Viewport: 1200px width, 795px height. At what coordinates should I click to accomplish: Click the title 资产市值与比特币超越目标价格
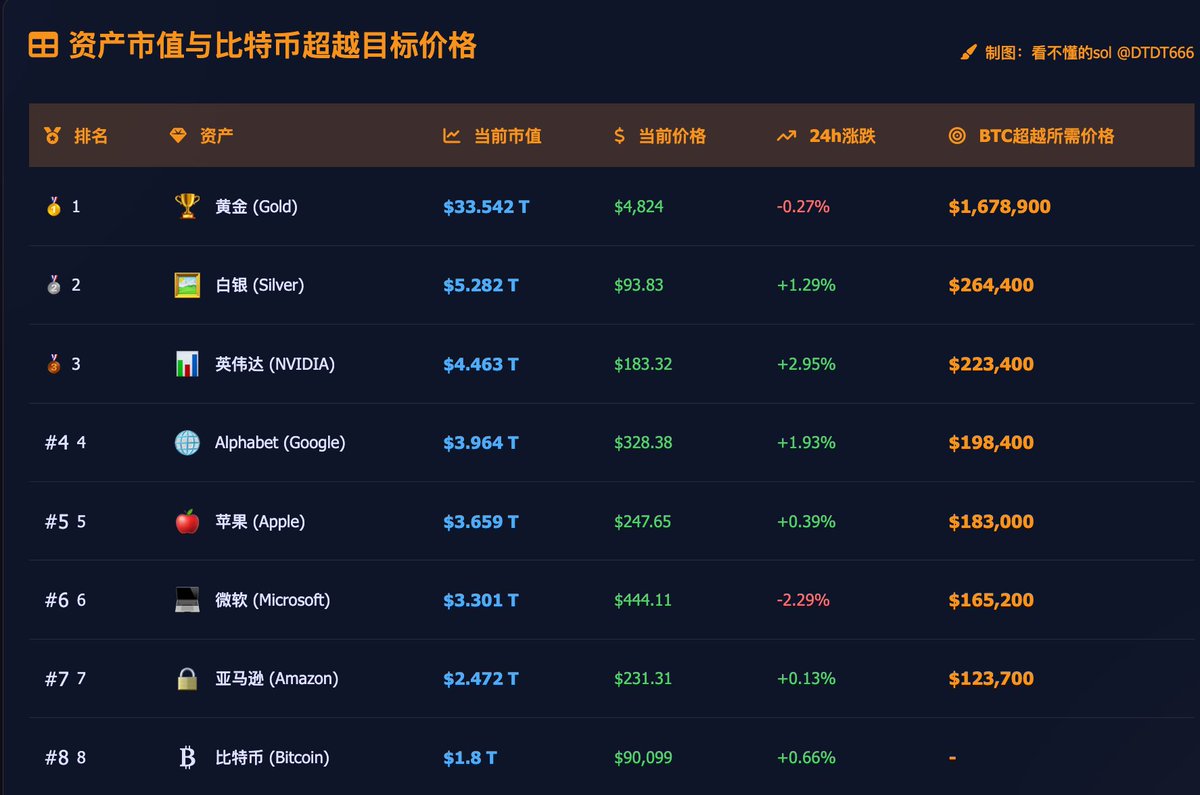(x=272, y=45)
